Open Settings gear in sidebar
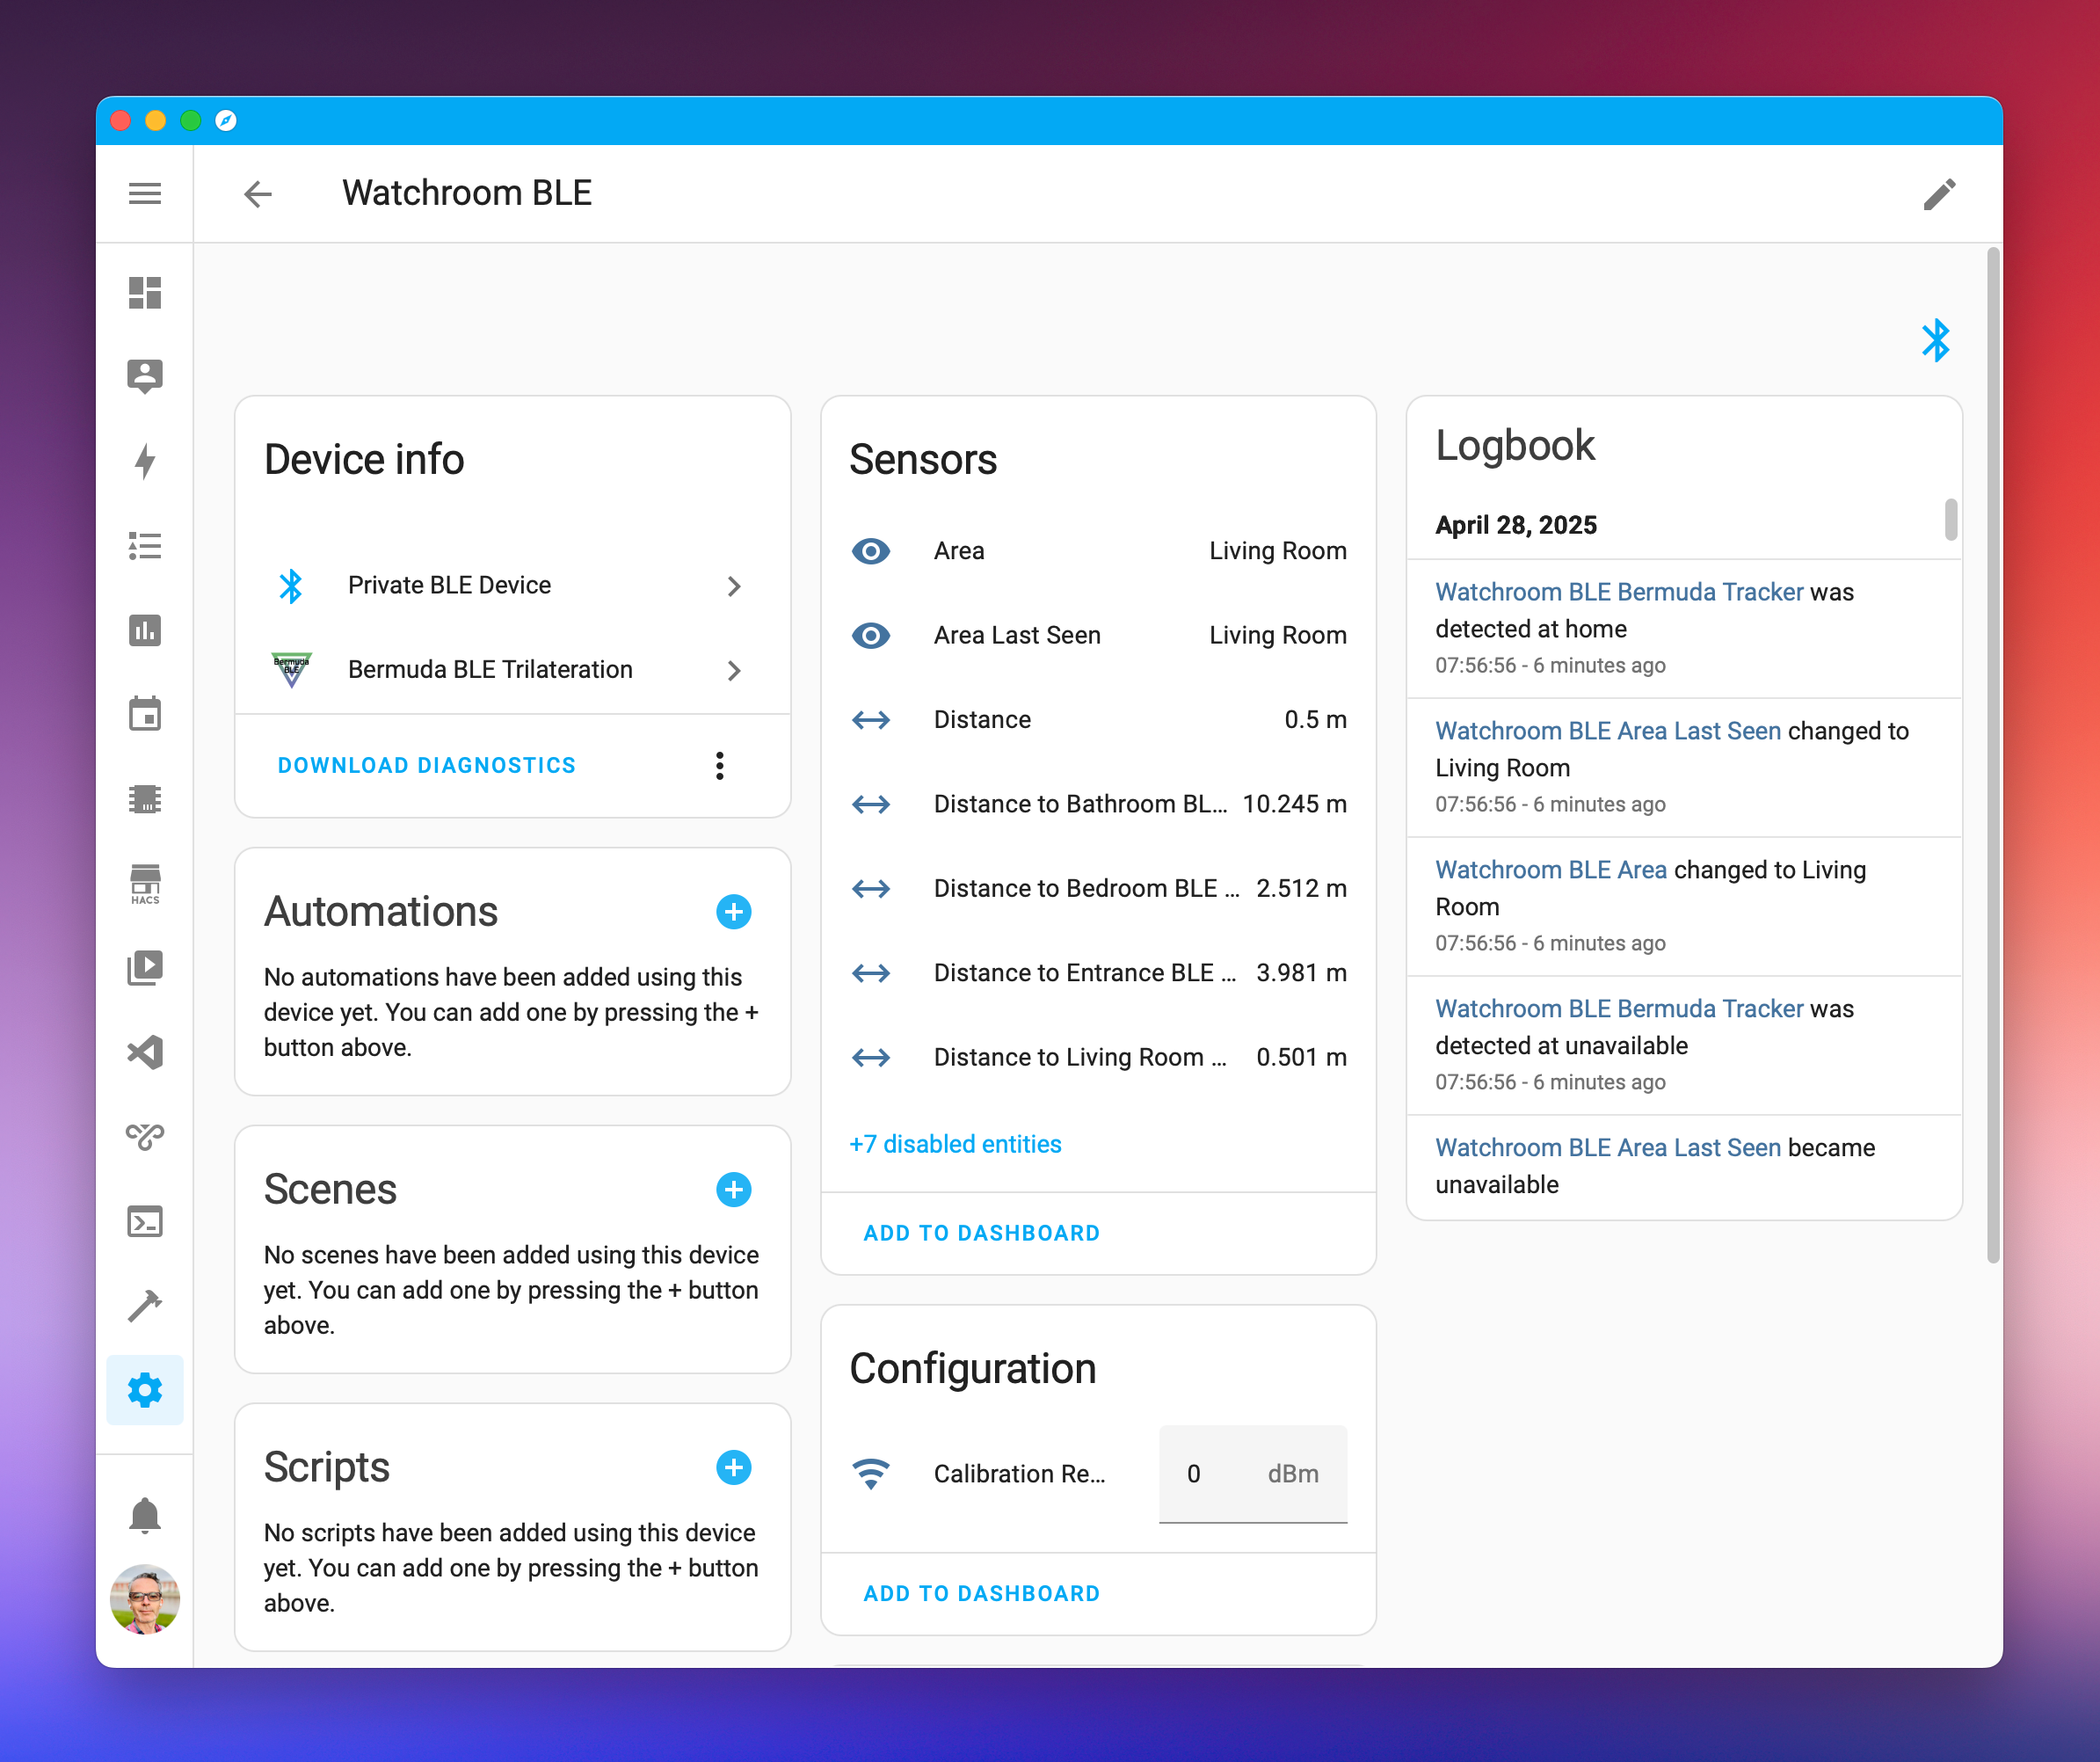This screenshot has height=1762, width=2100. coord(145,1390)
